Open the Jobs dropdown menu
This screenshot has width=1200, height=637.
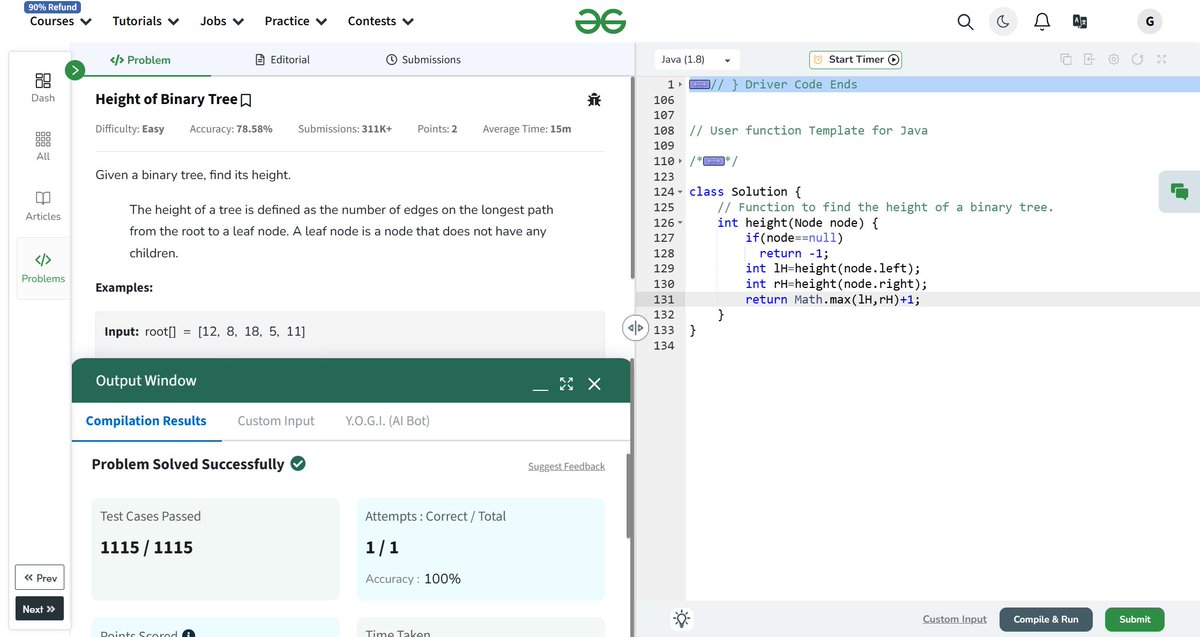[222, 21]
